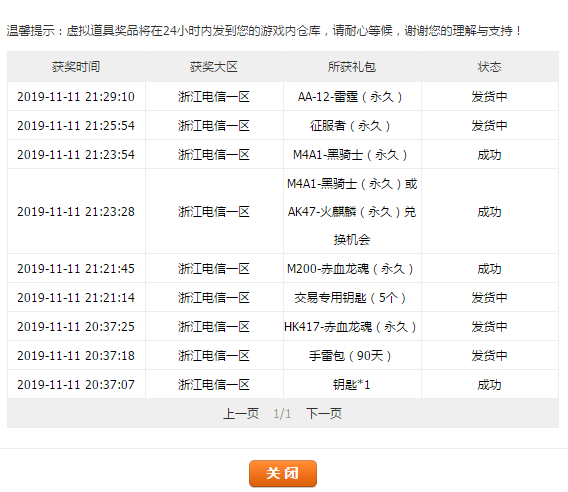Click the 获奖时间 column header

click(x=76, y=67)
